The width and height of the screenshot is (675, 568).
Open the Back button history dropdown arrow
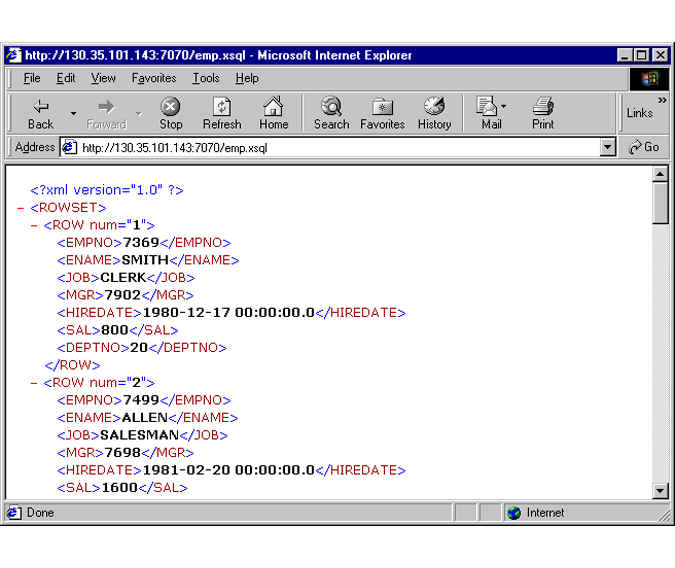pos(73,113)
